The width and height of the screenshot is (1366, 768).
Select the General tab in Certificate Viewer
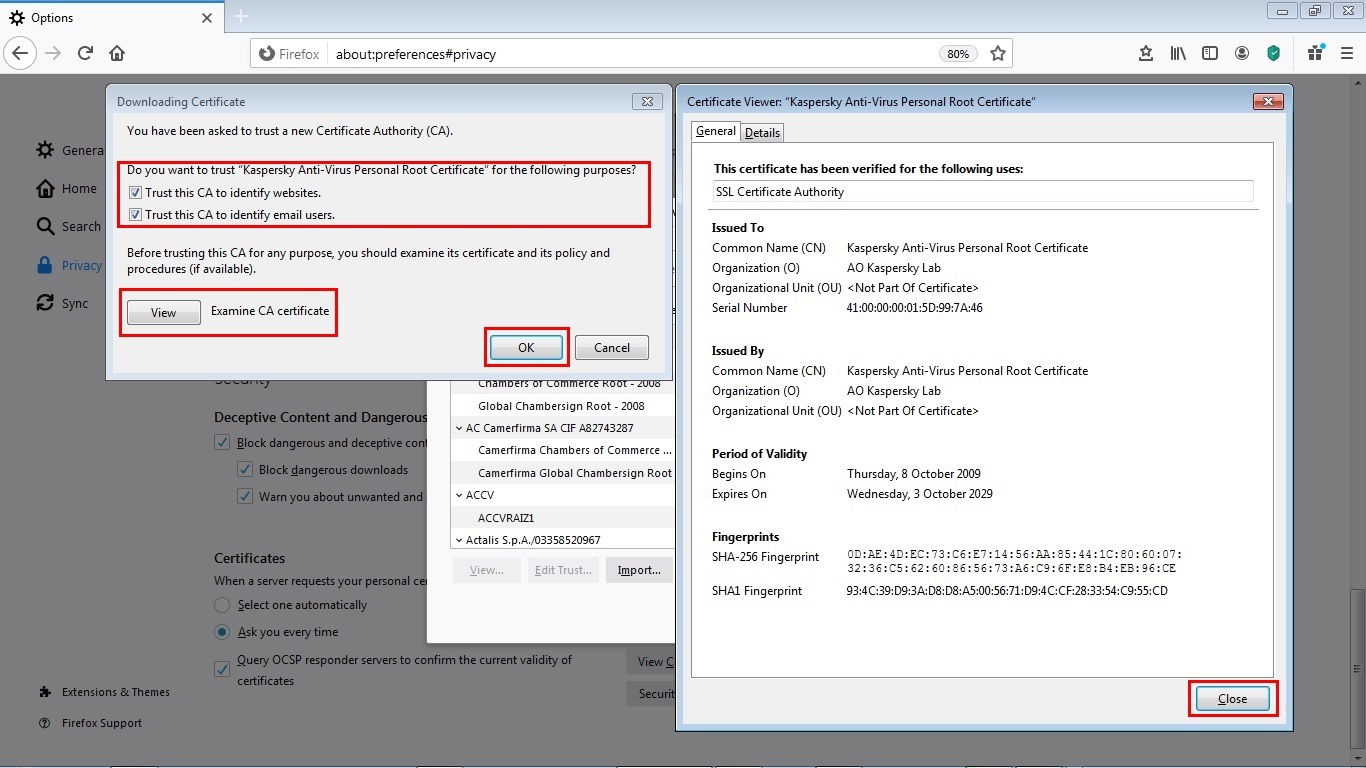716,131
